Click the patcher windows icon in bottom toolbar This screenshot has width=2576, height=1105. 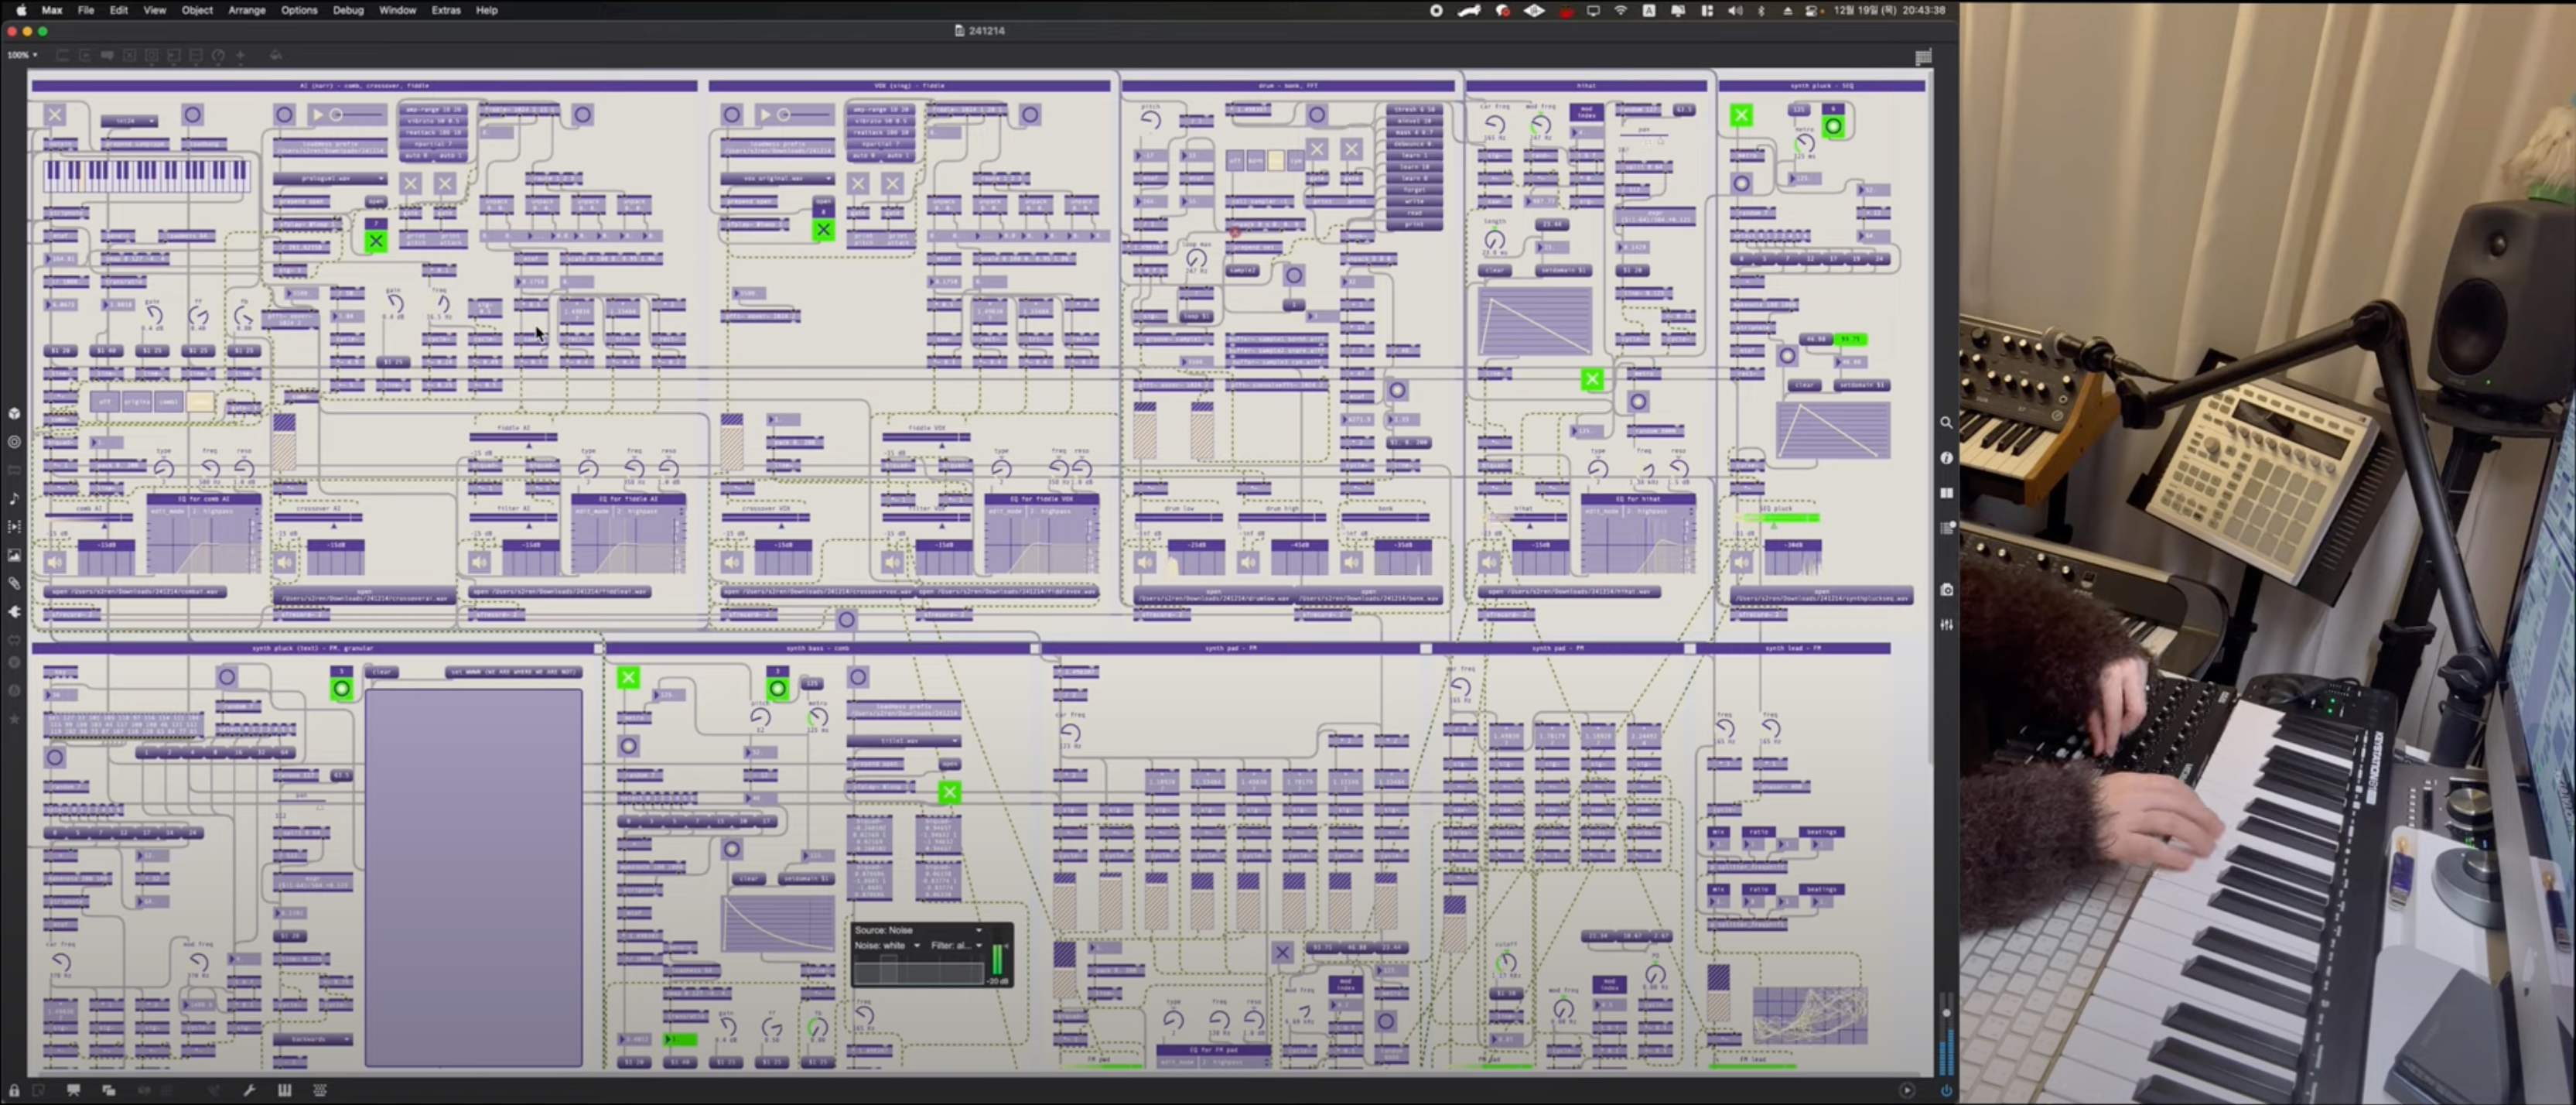coord(108,1090)
